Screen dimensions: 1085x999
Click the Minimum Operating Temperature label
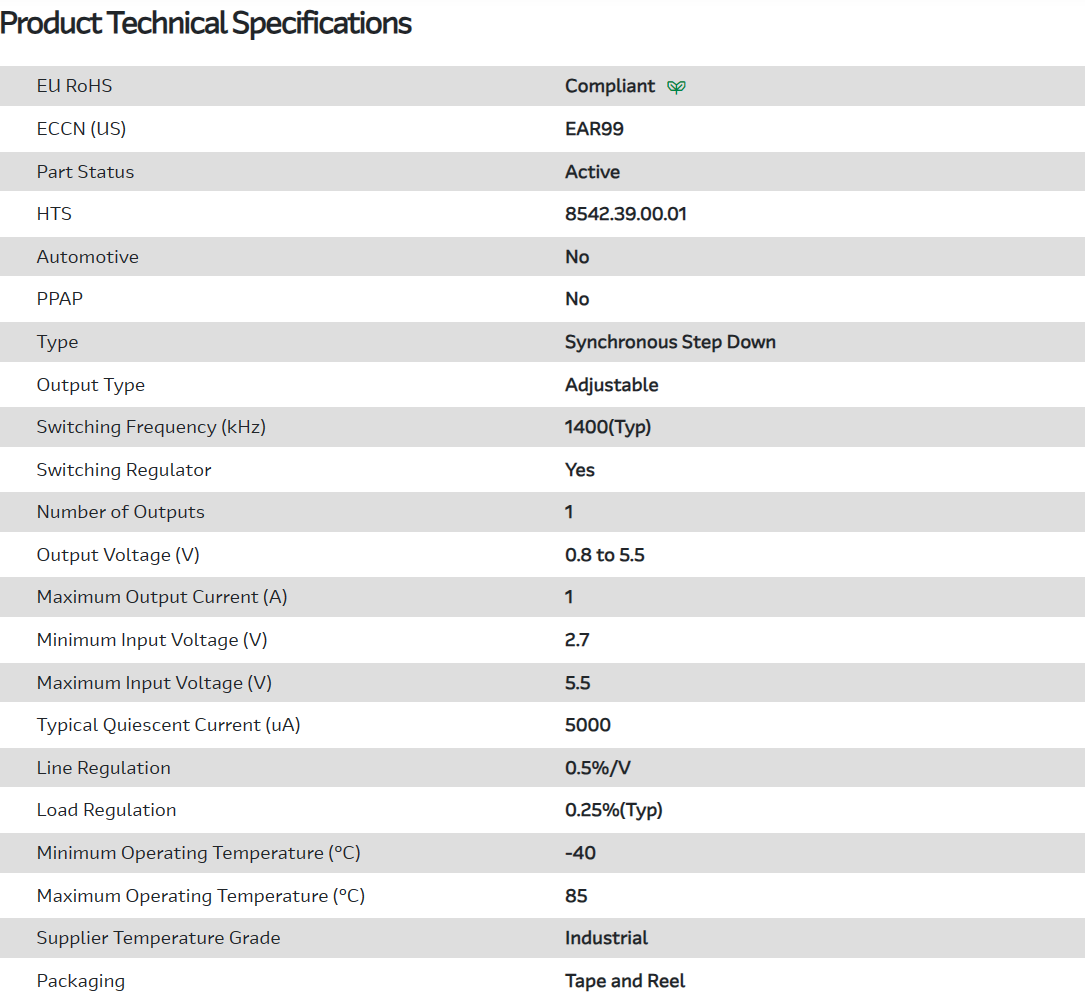pos(198,853)
